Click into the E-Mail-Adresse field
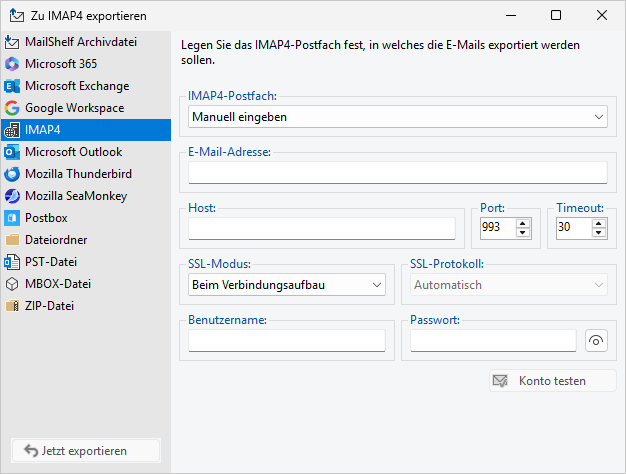The height and width of the screenshot is (474, 626). [397, 173]
